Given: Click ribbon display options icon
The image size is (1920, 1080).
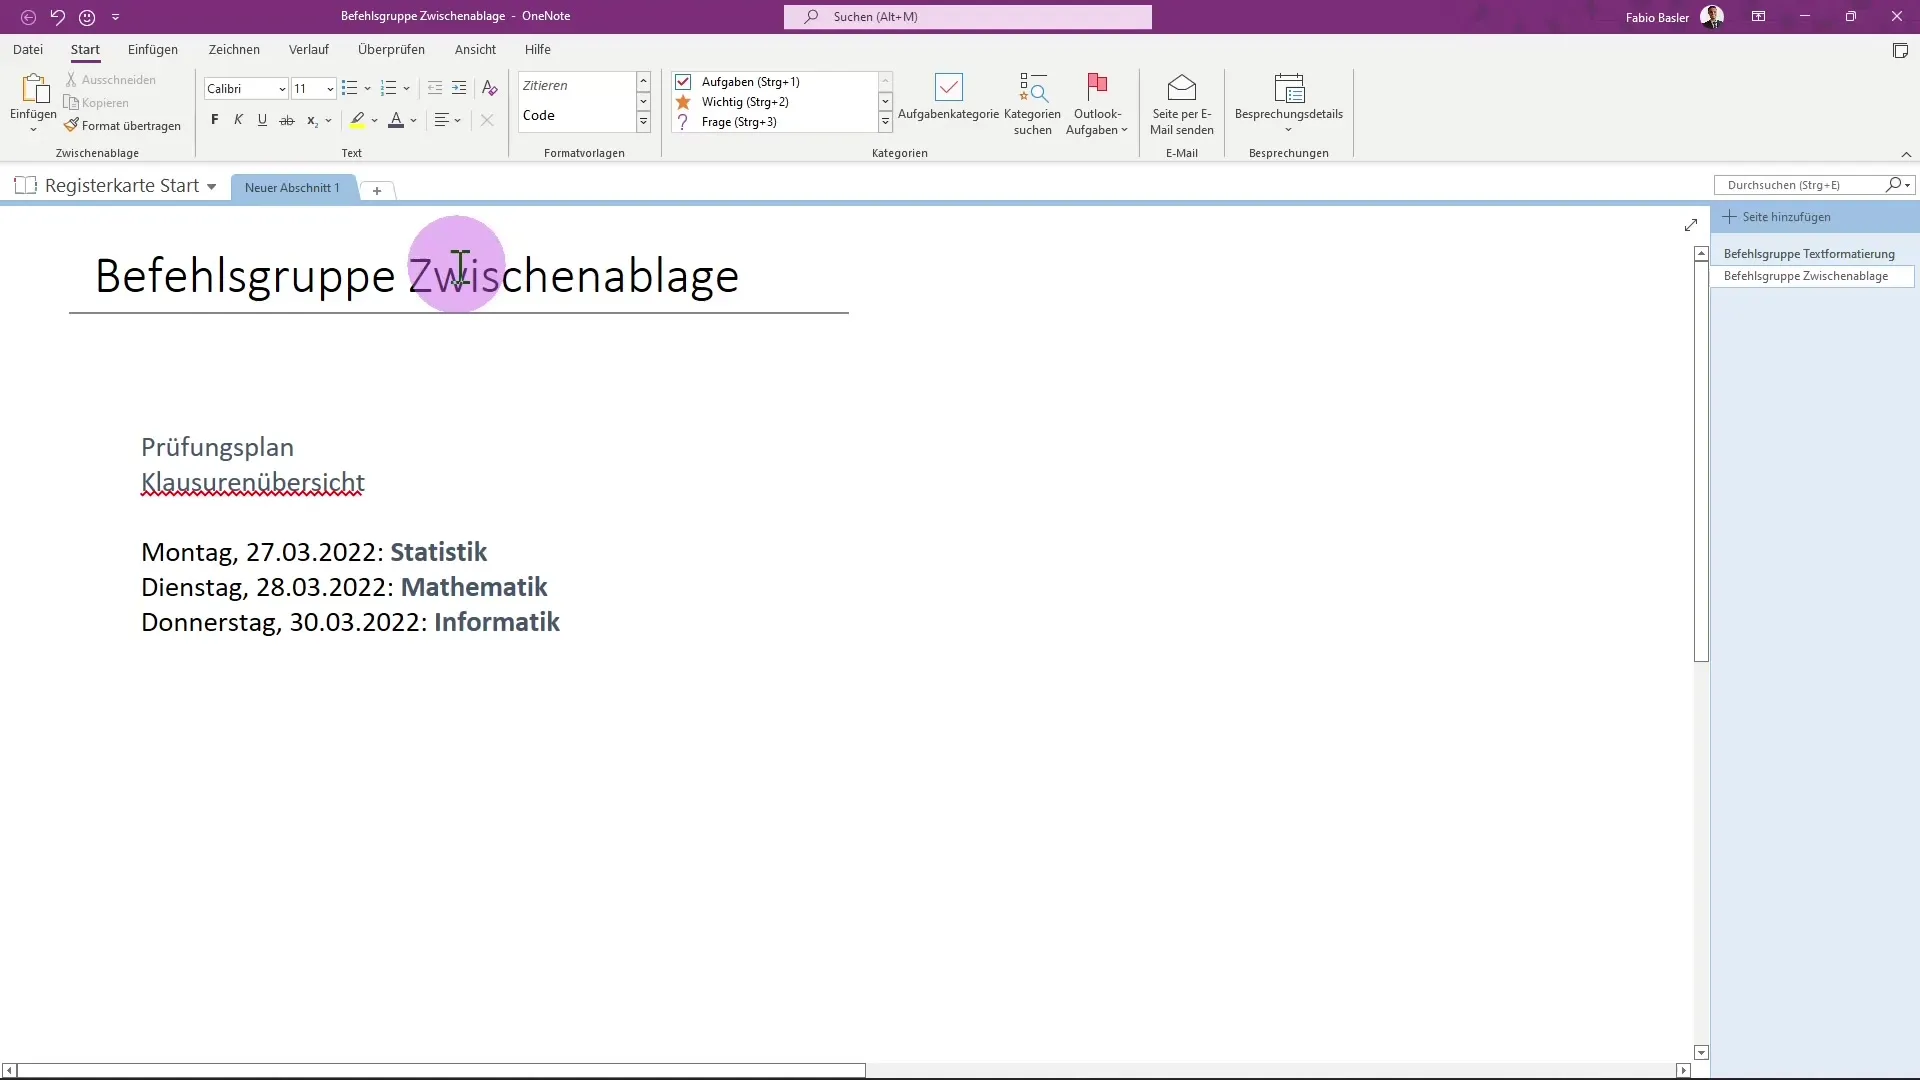Looking at the screenshot, I should 1758,17.
